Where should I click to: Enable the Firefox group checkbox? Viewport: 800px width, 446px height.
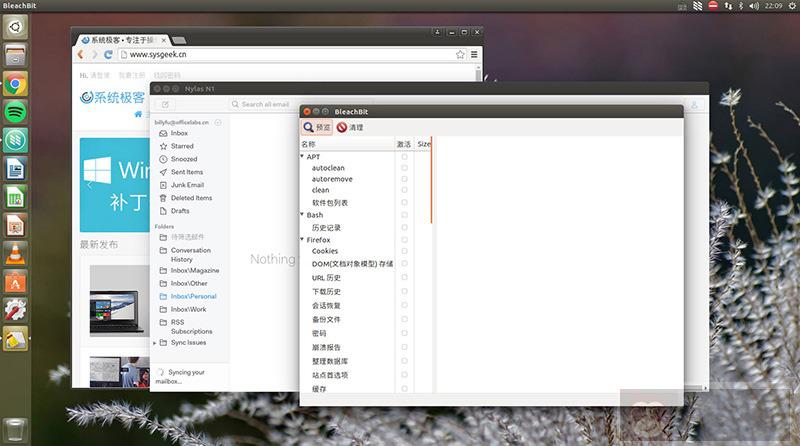404,240
